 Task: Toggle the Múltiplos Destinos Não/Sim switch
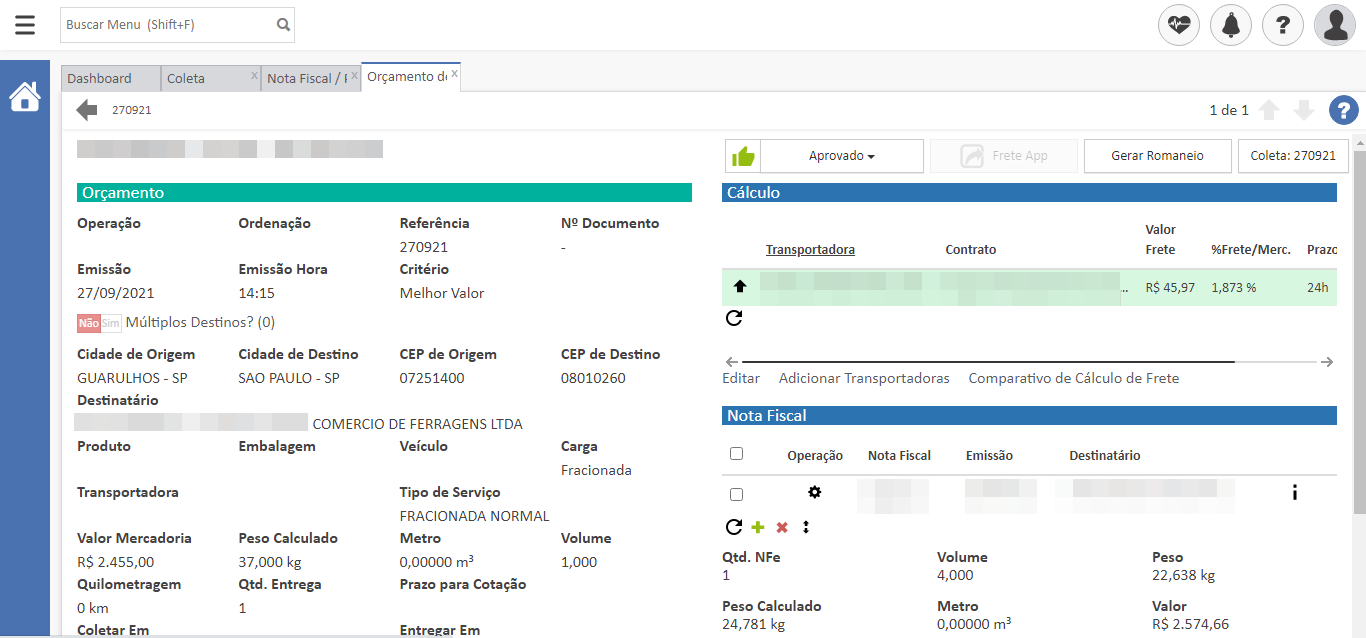[99, 323]
